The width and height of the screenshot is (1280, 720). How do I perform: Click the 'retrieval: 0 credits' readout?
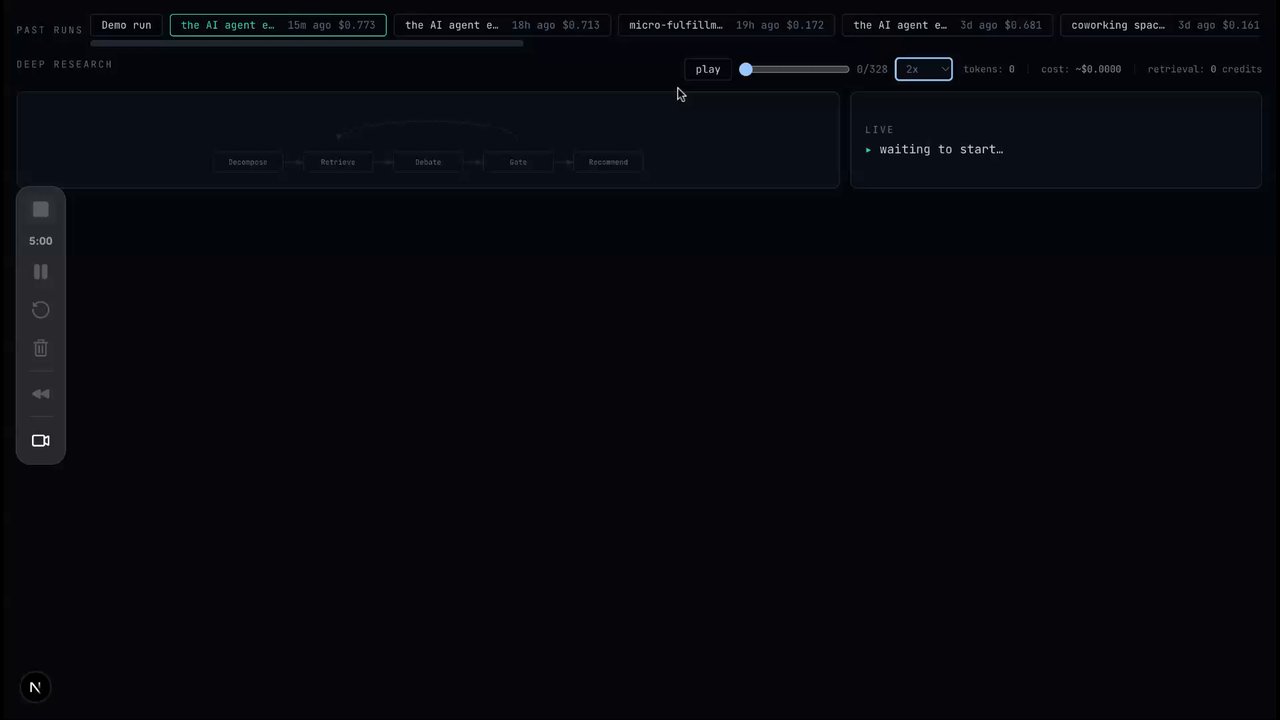(1205, 69)
